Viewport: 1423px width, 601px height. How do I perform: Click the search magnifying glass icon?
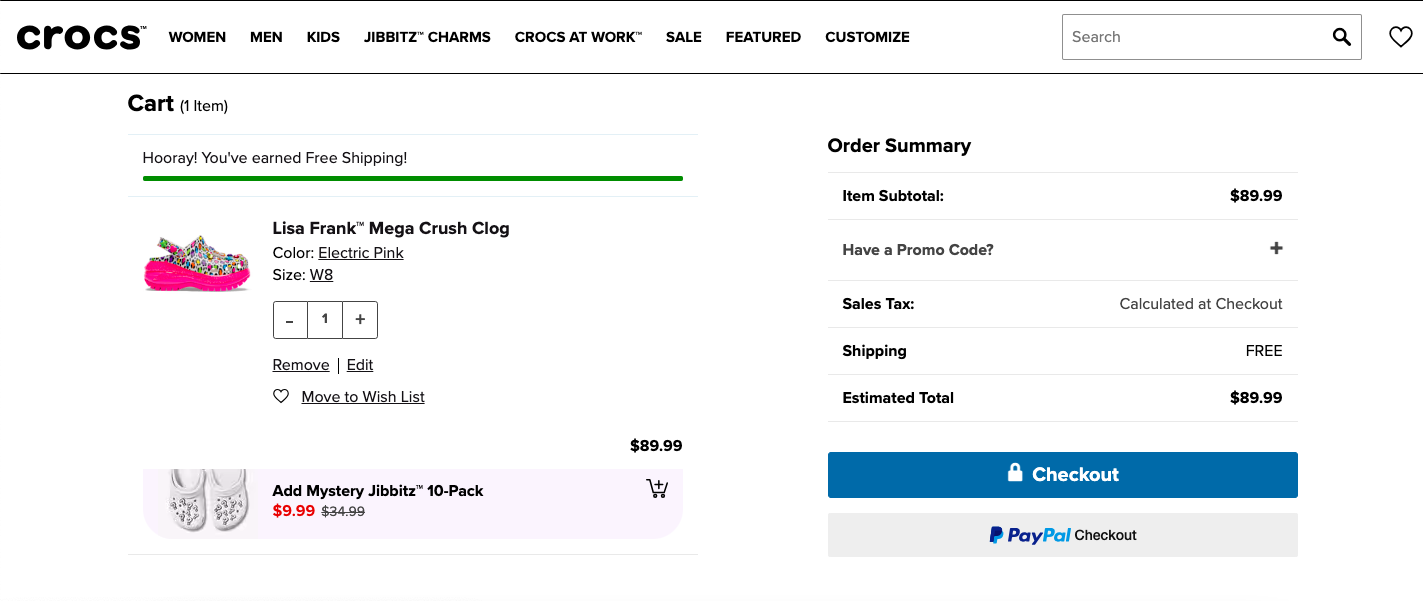pos(1341,36)
